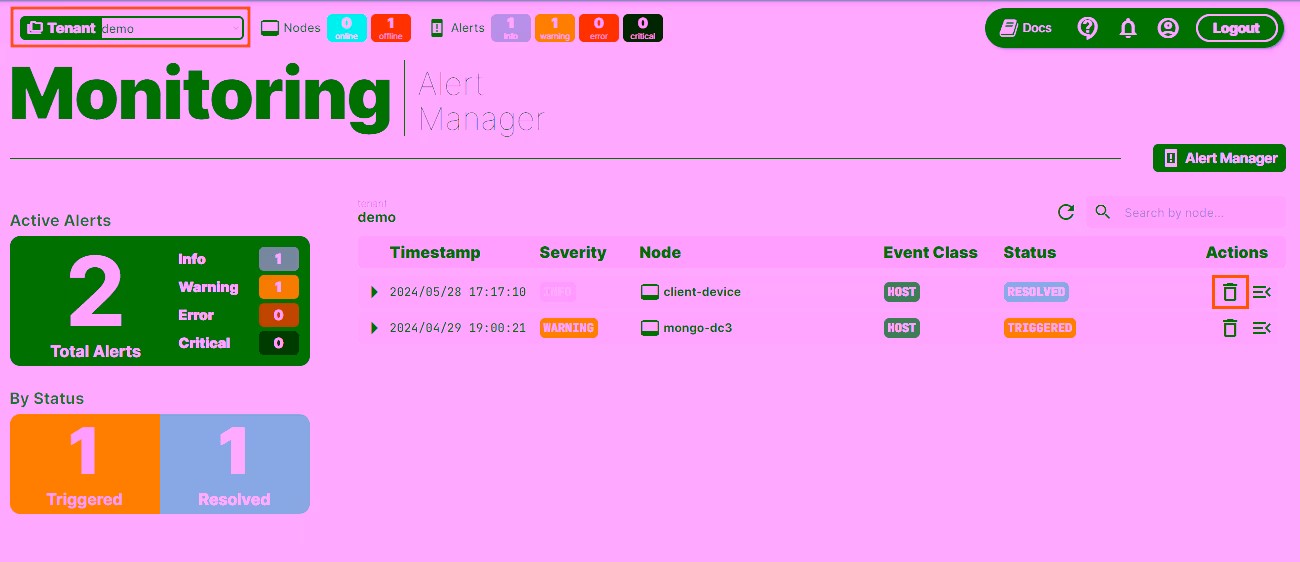Click the Docs link
This screenshot has height=562, width=1300.
click(x=1026, y=28)
